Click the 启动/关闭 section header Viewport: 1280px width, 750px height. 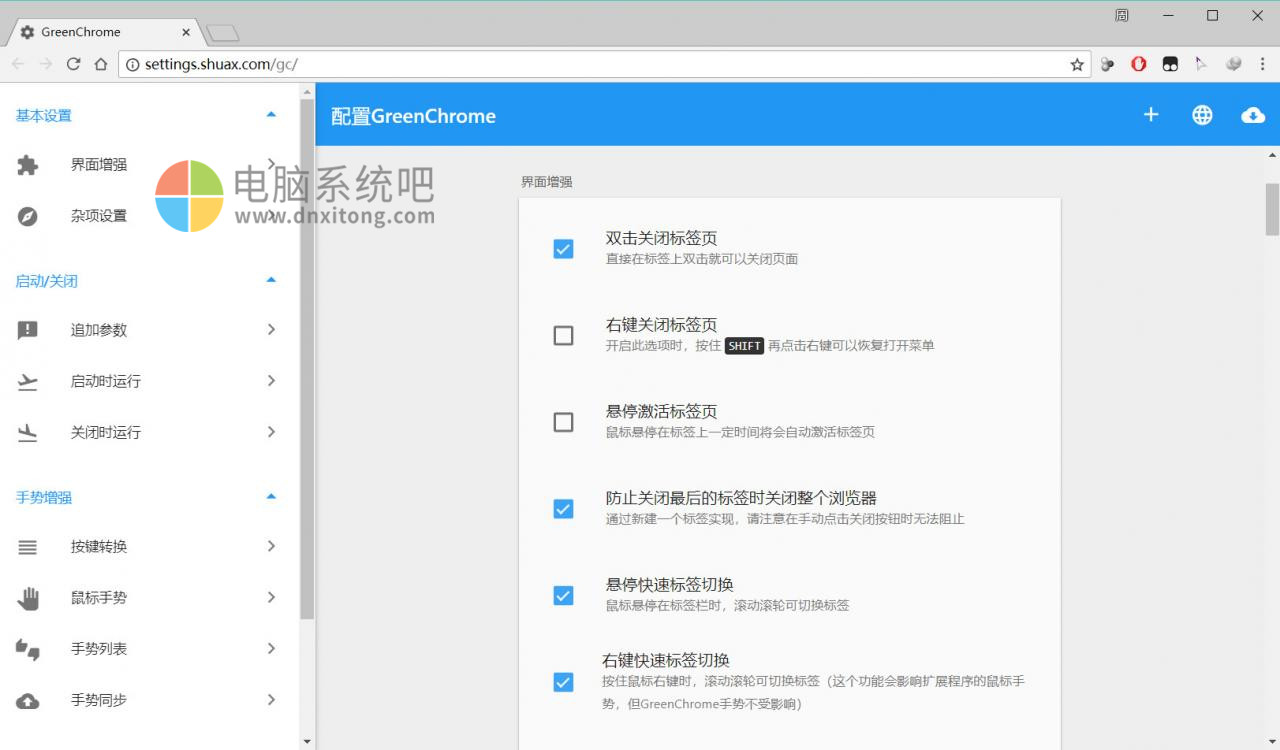tap(46, 281)
